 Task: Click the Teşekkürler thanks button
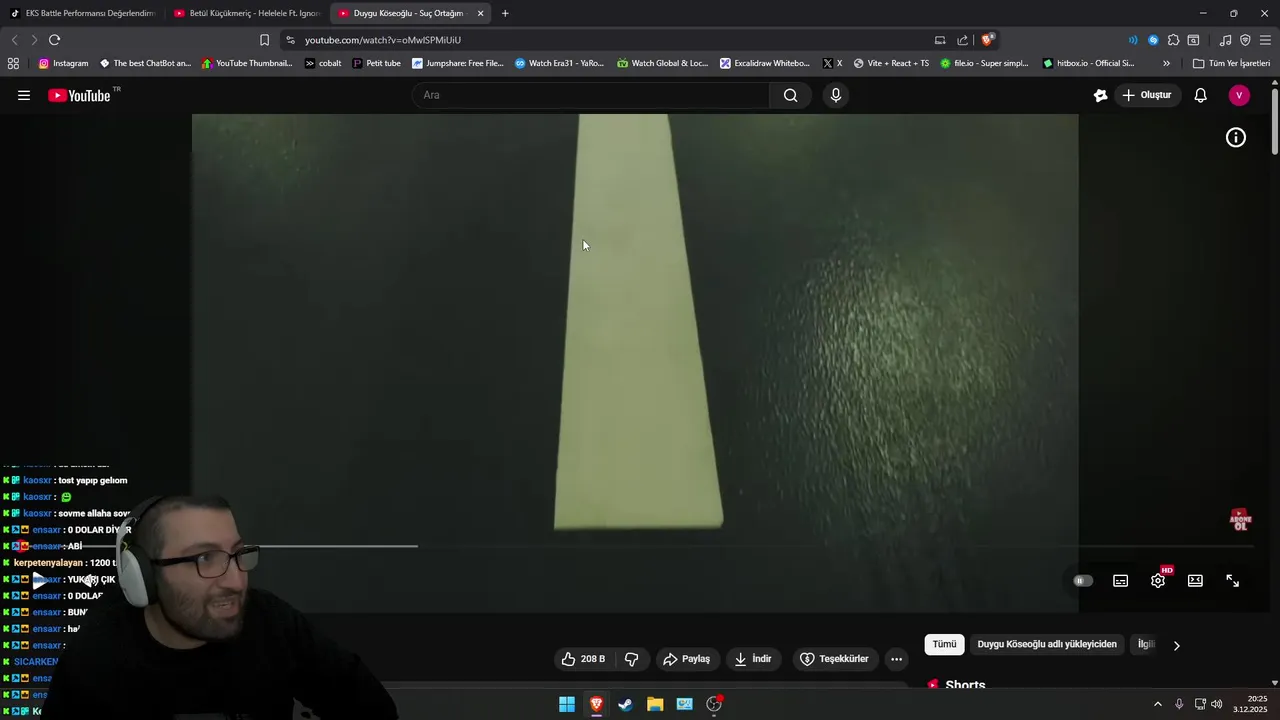[x=835, y=659]
